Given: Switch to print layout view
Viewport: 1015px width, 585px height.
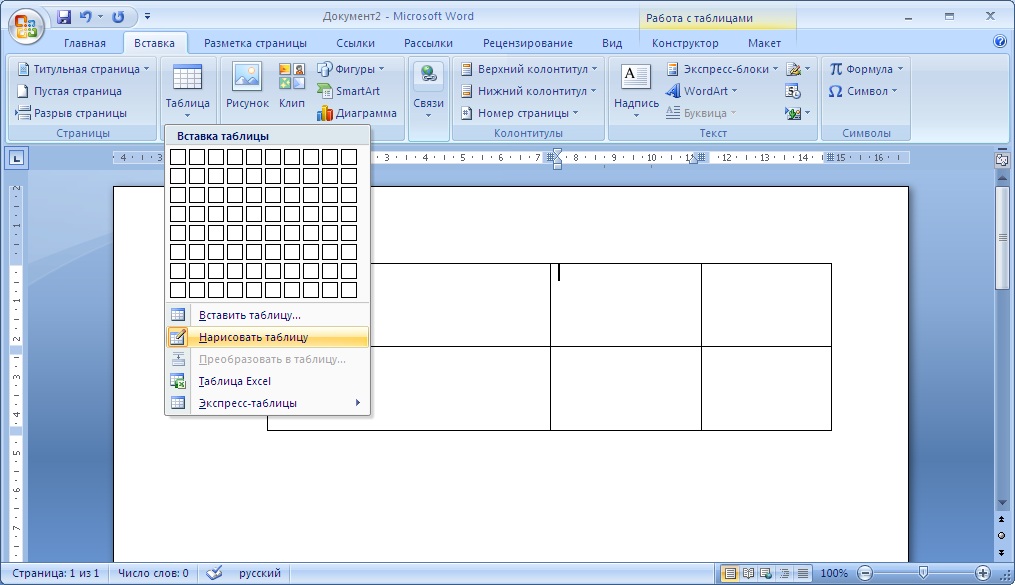Looking at the screenshot, I should [x=730, y=573].
